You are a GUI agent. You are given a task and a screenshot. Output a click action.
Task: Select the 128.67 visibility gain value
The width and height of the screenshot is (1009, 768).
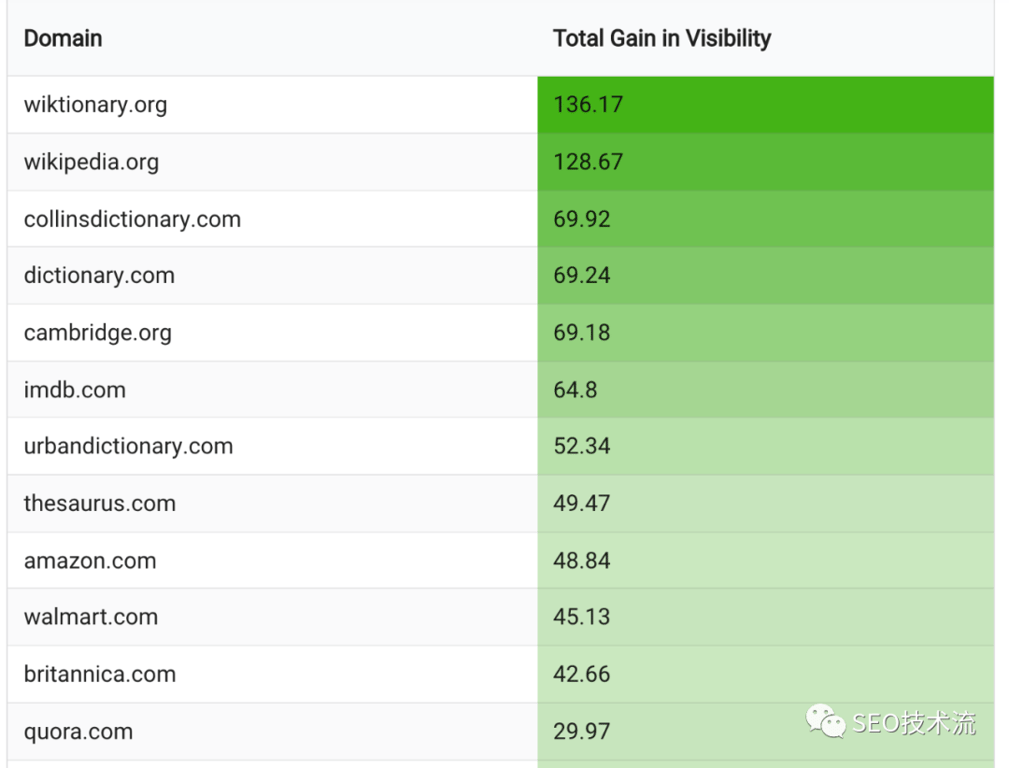588,162
